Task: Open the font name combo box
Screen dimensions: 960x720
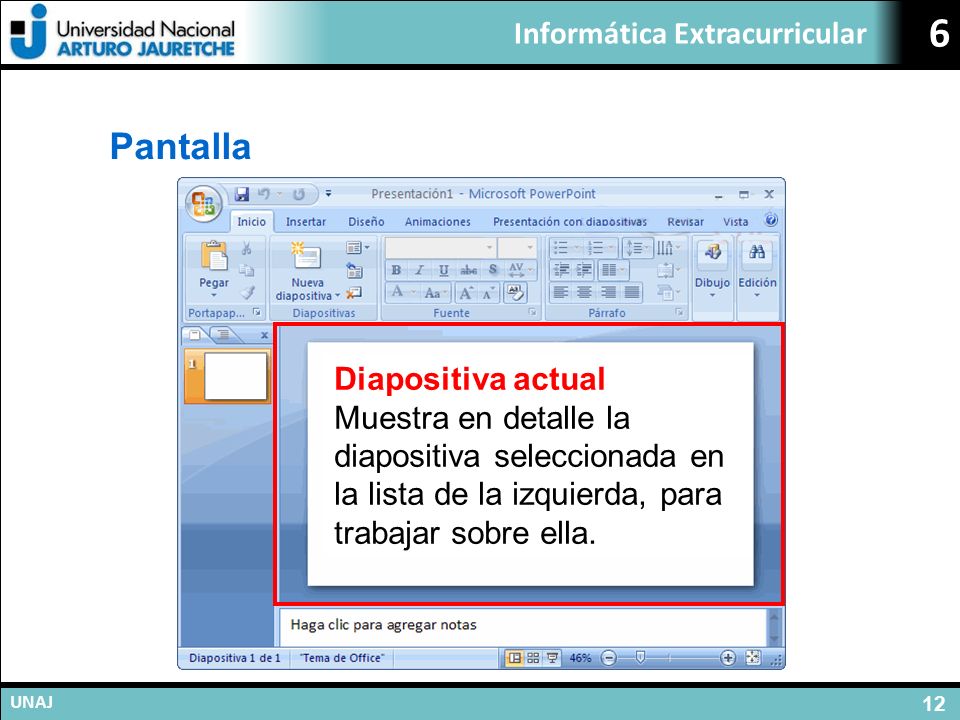Action: (440, 248)
